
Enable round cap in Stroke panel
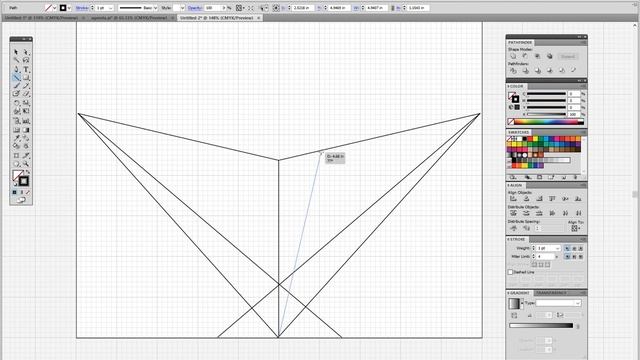574,248
